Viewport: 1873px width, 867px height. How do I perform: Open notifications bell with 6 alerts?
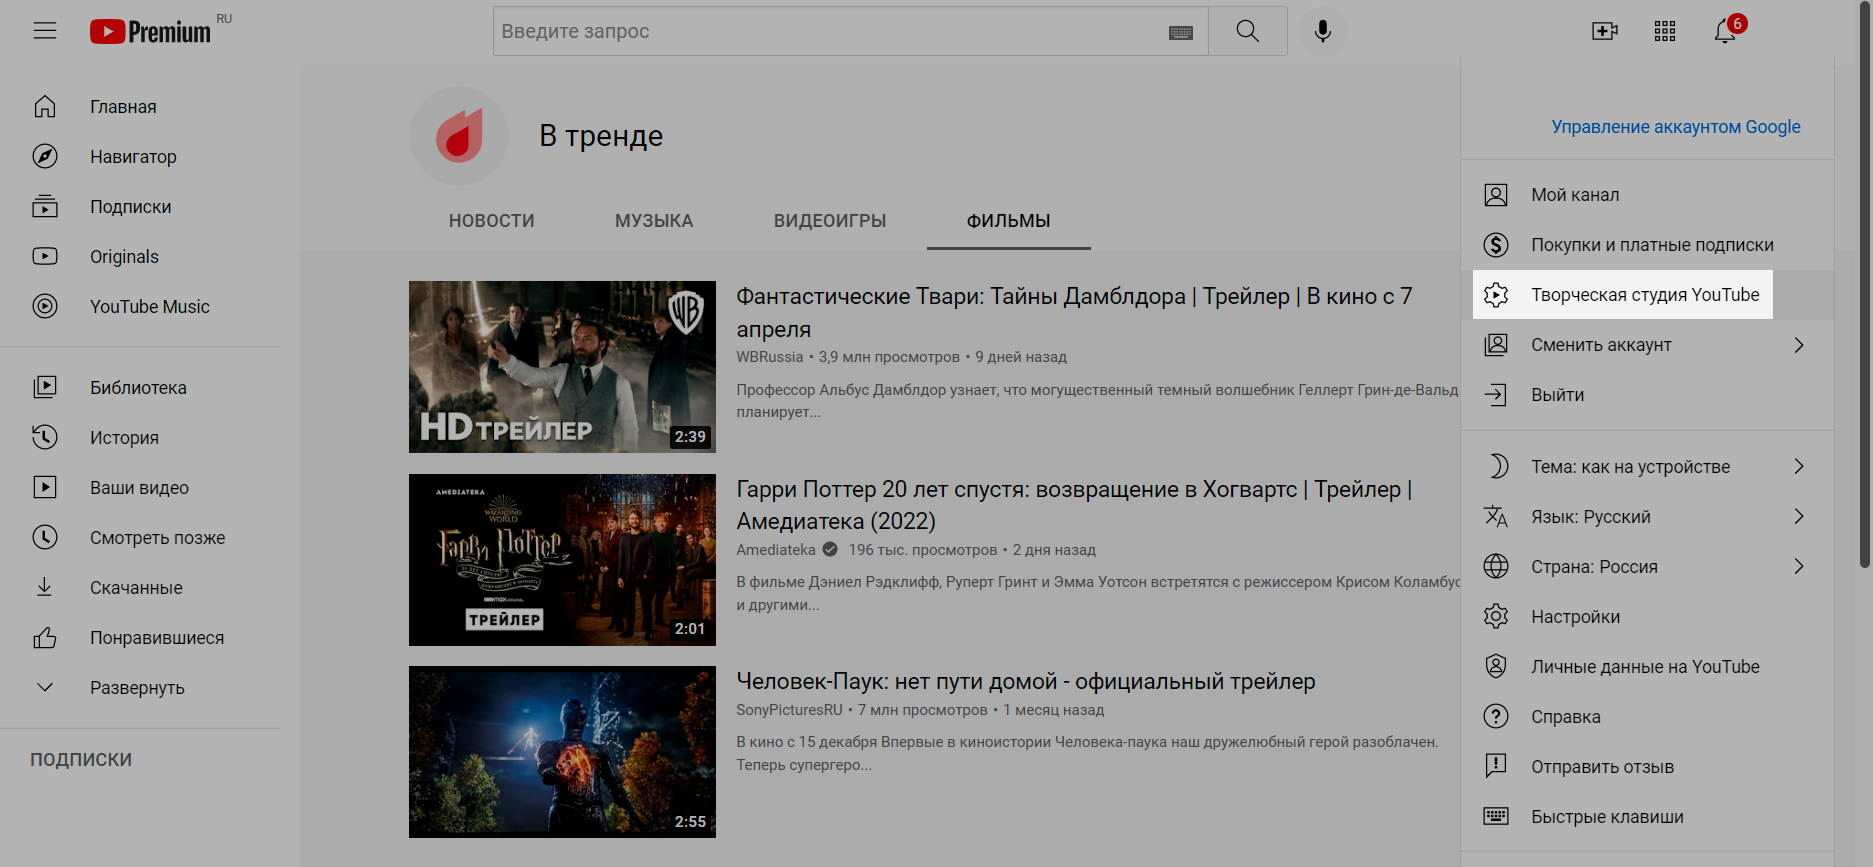1726,31
